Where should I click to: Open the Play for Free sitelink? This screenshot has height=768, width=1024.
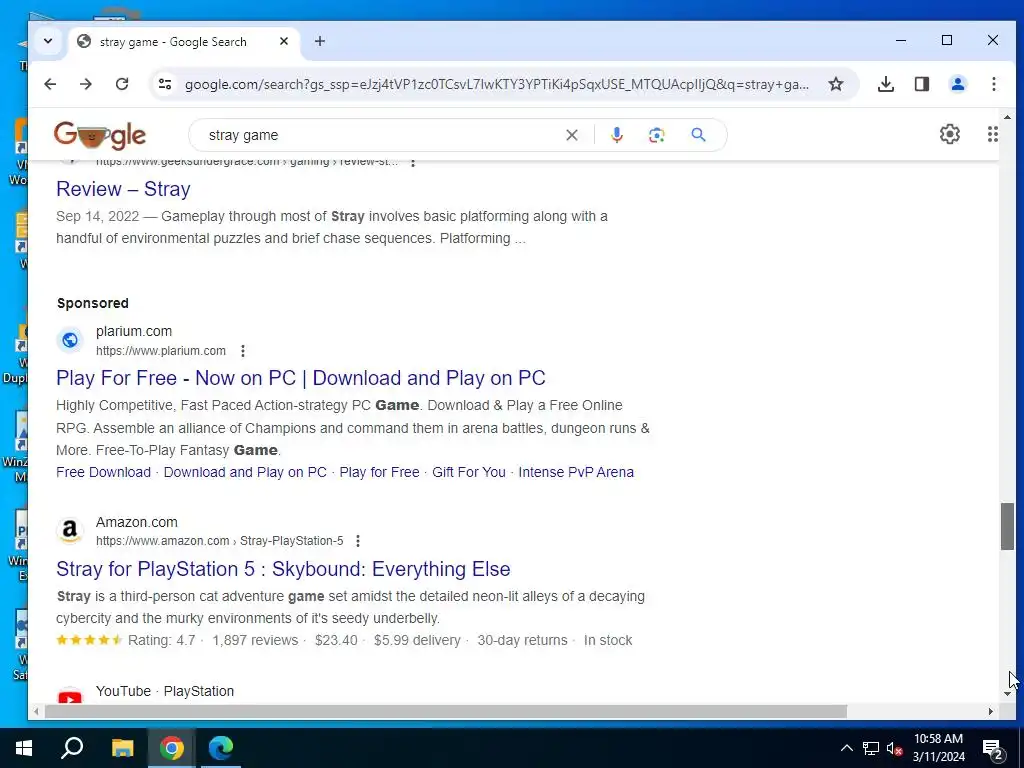(x=379, y=472)
